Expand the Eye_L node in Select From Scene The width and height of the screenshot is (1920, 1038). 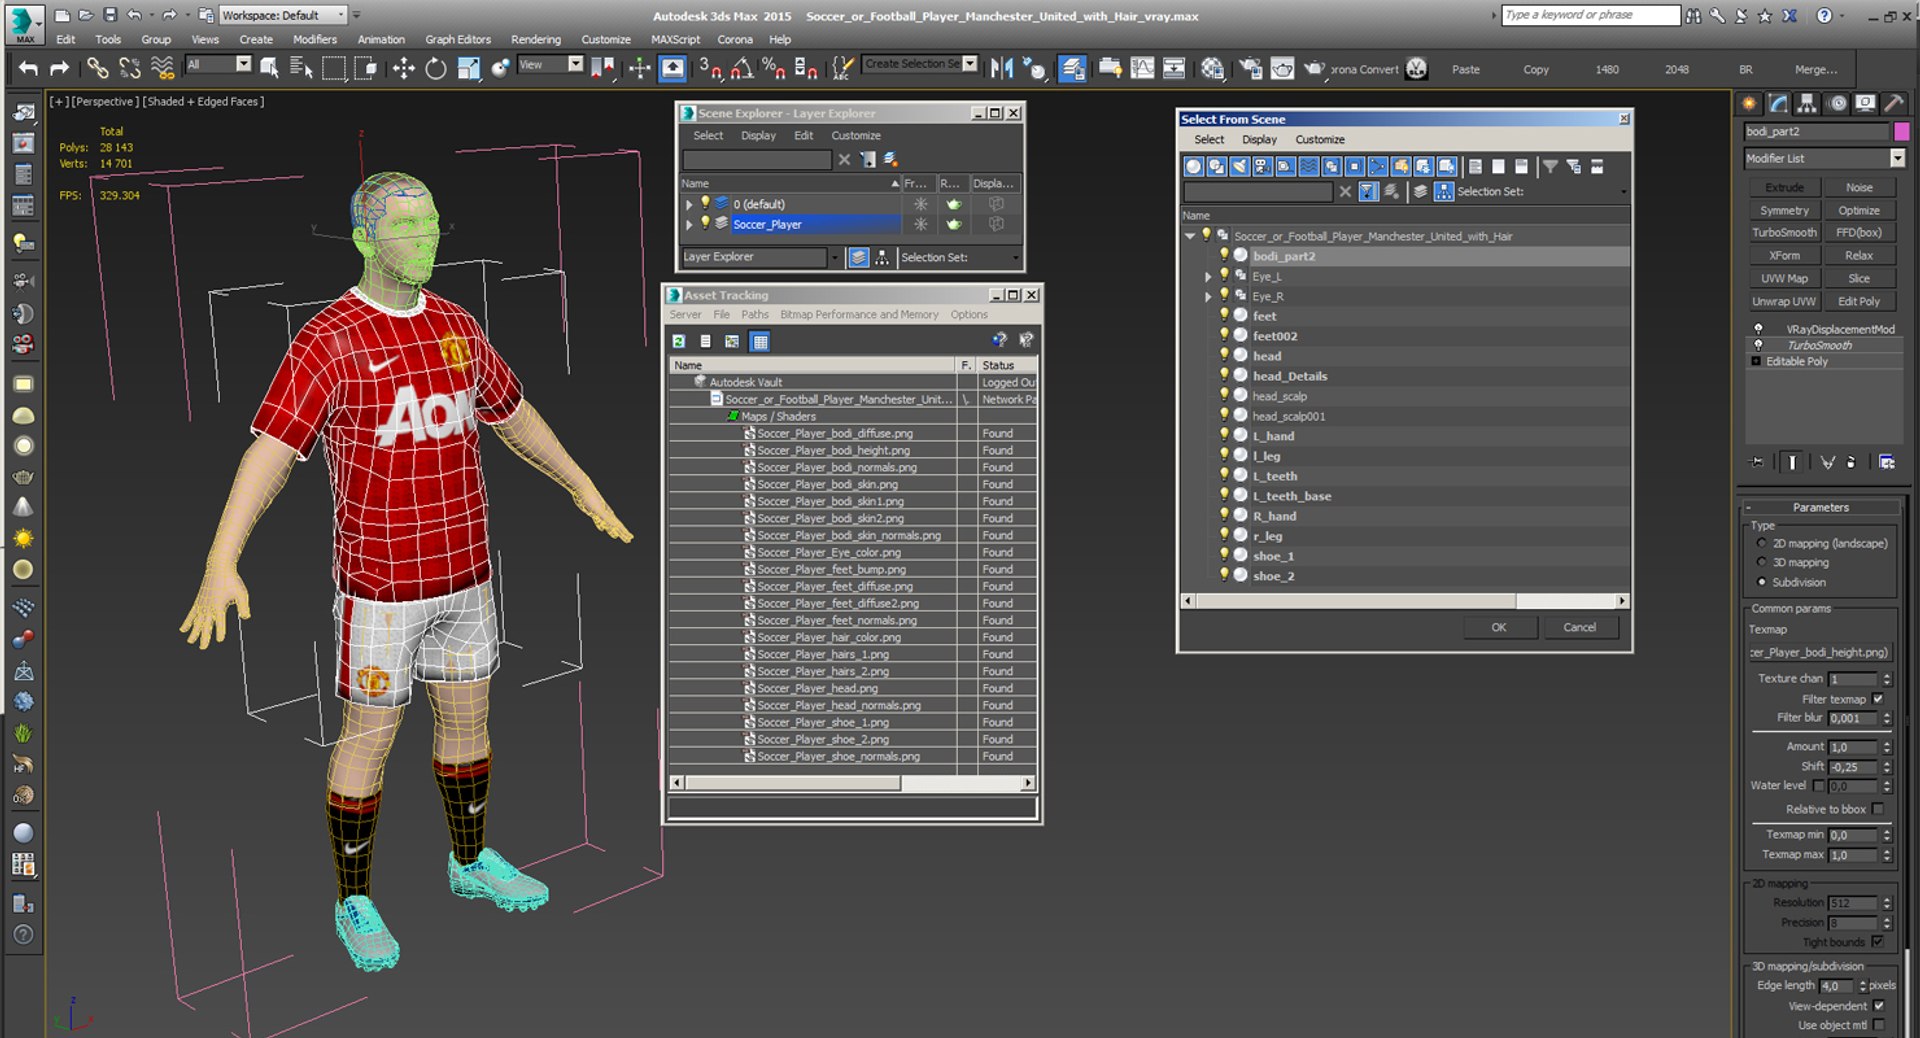[x=1208, y=276]
